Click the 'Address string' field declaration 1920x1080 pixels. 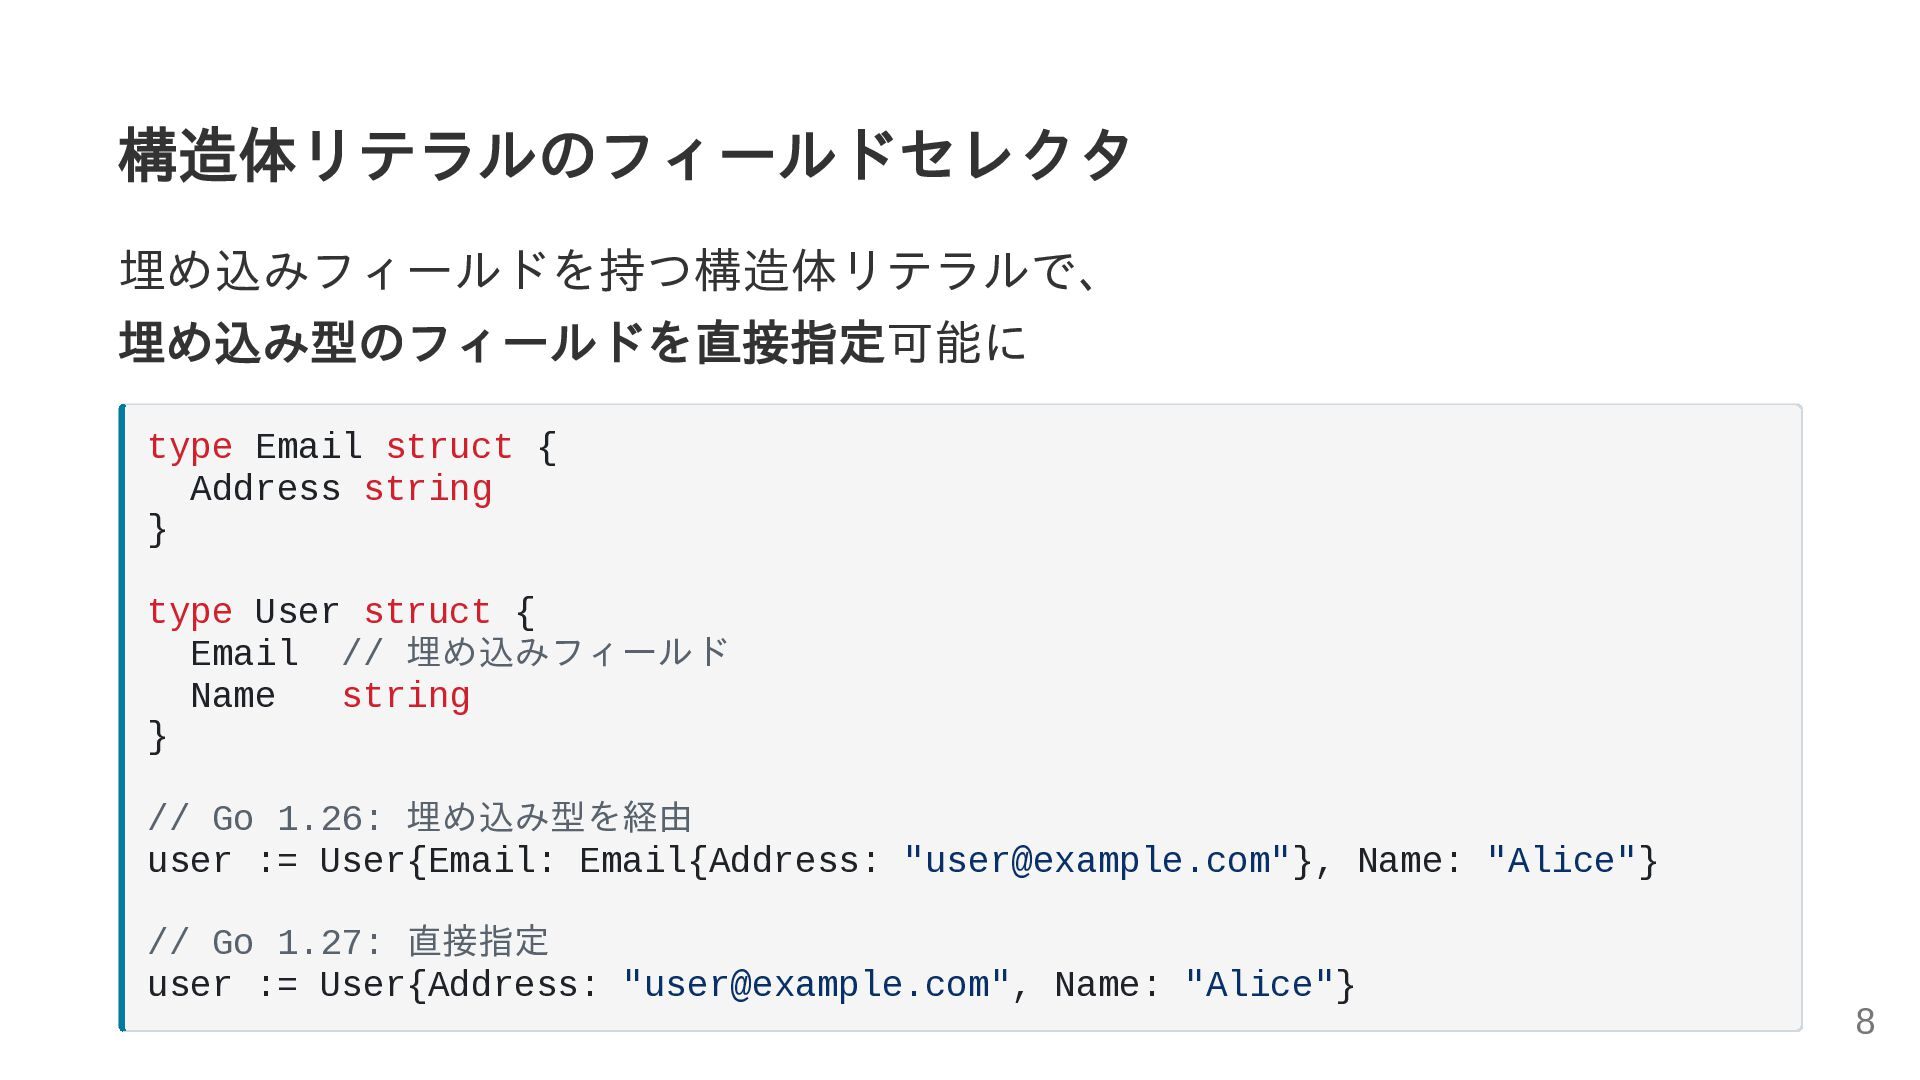(341, 489)
